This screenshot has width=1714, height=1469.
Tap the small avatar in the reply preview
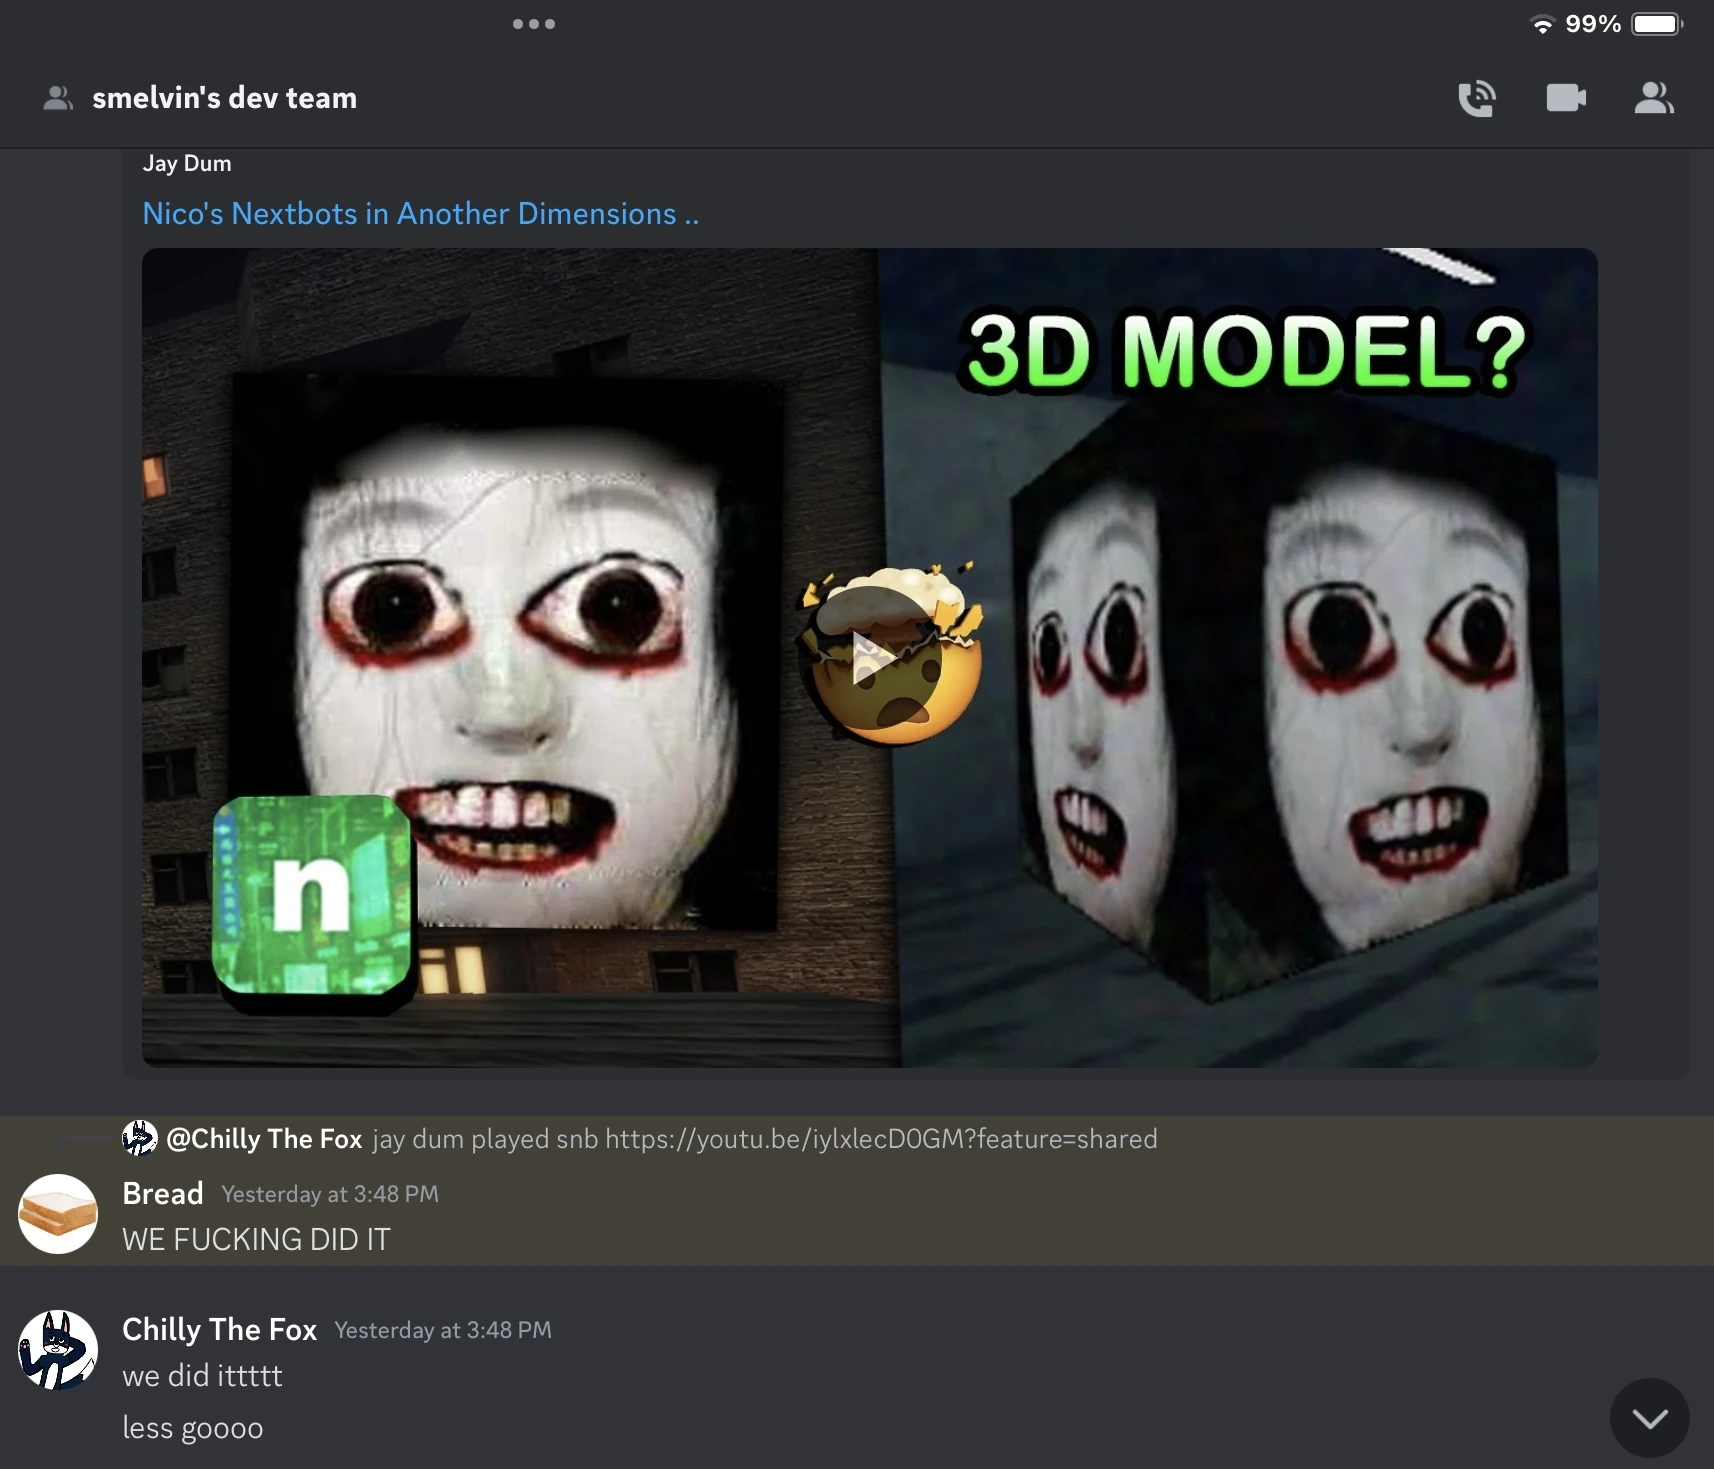click(x=140, y=1138)
